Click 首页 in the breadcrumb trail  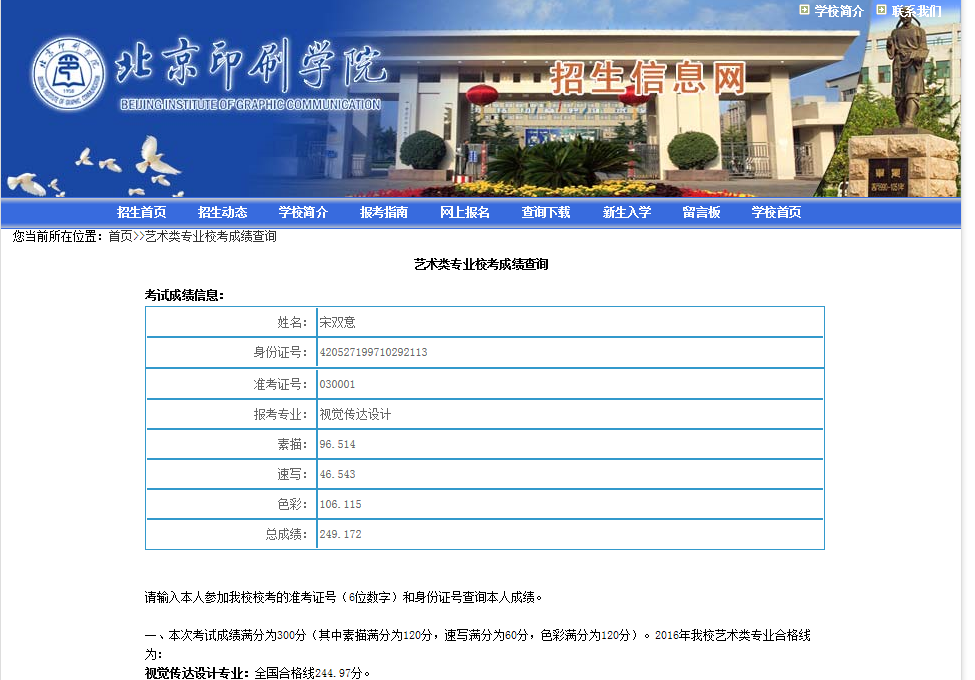(121, 236)
